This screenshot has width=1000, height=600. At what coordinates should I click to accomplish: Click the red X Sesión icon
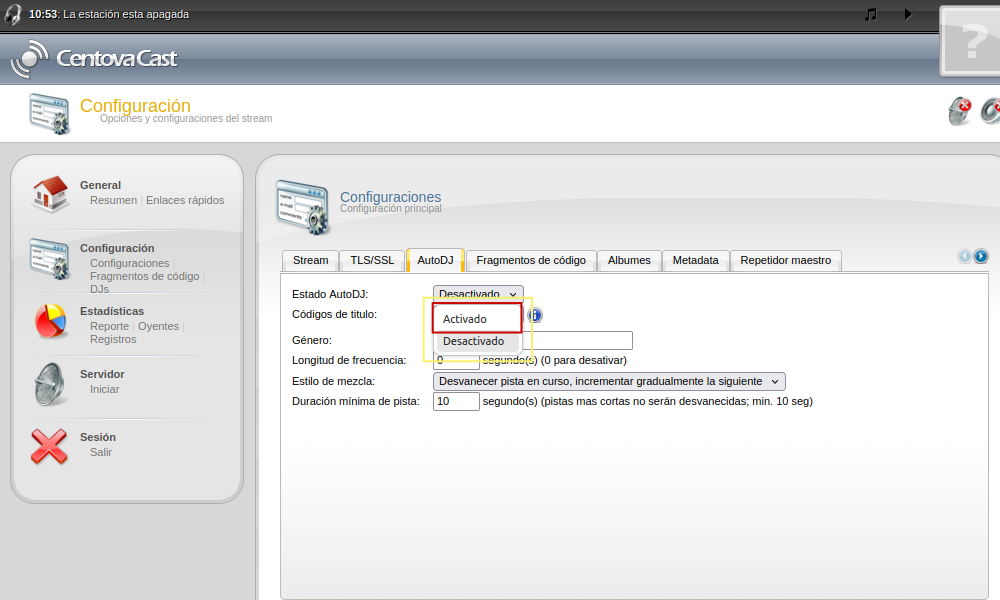[x=49, y=446]
